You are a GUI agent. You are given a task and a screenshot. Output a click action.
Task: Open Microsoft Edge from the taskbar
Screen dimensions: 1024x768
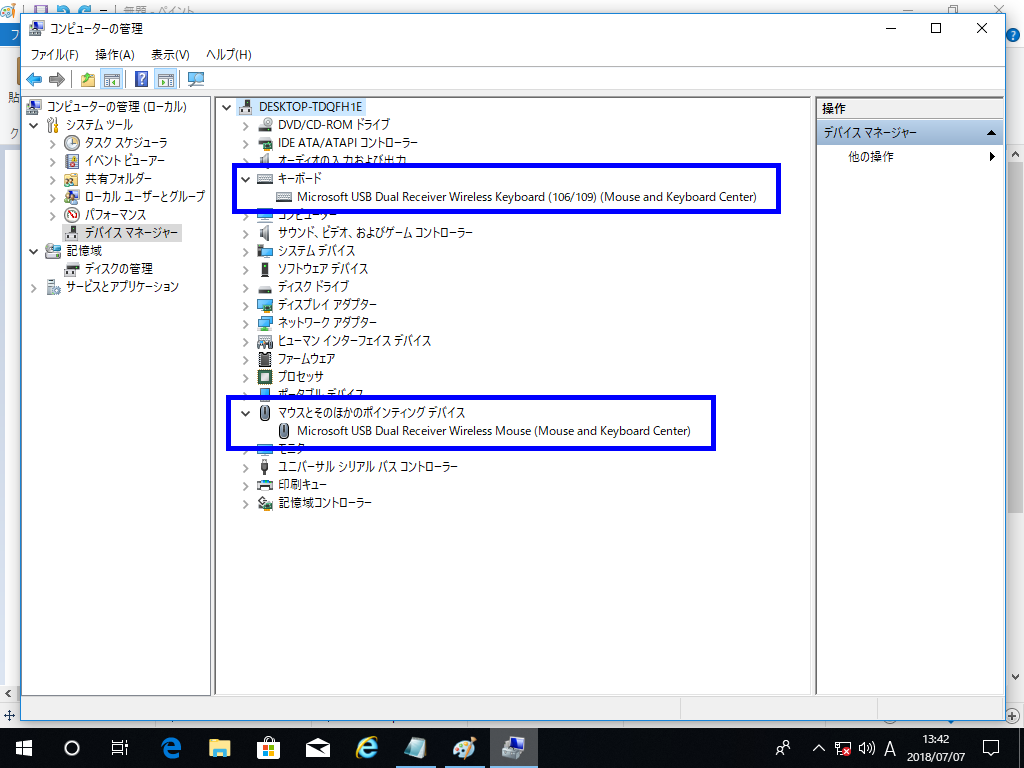171,747
